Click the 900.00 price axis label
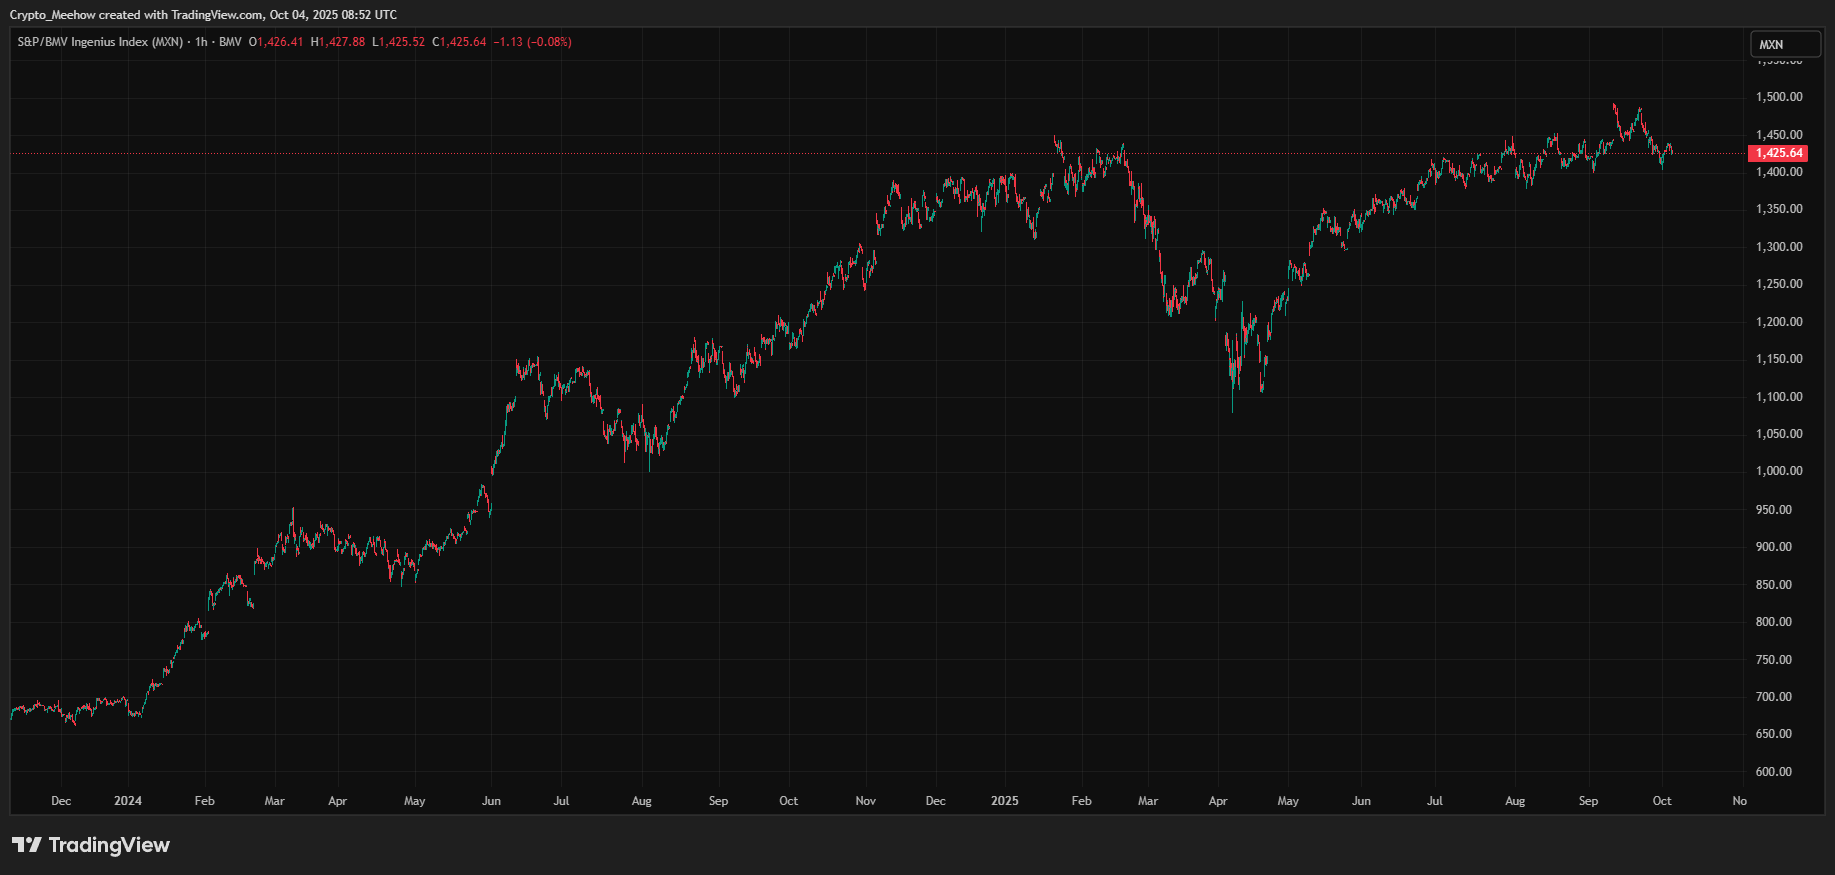This screenshot has width=1835, height=875. (x=1774, y=547)
